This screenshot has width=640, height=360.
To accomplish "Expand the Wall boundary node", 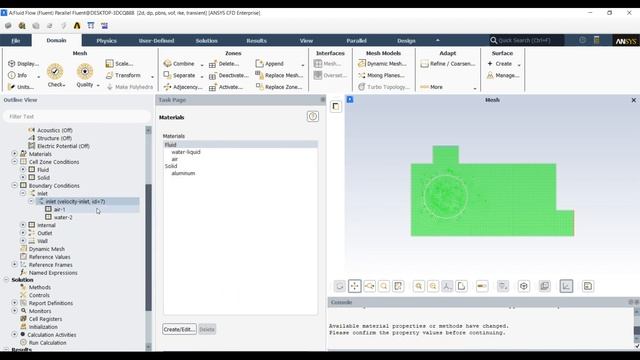I will (23, 241).
